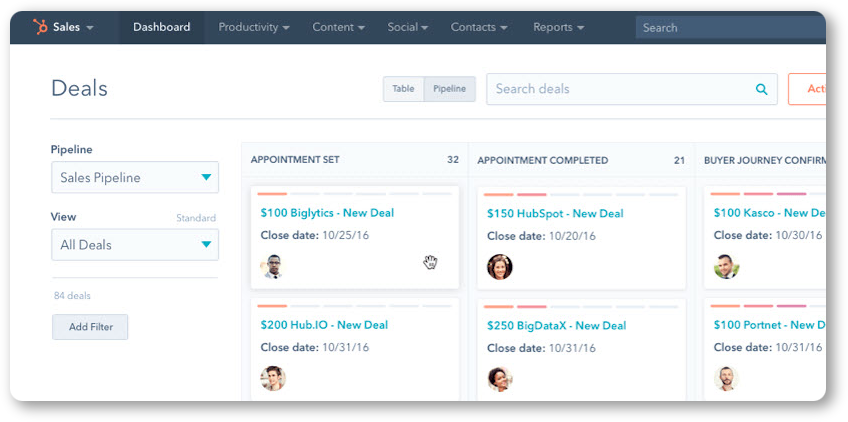
Task: Open the owner avatar on the Portnet deal
Action: click(726, 379)
